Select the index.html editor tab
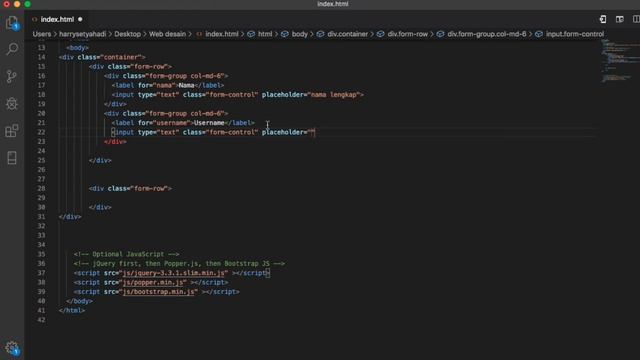This screenshot has height=360, width=640. tap(57, 19)
